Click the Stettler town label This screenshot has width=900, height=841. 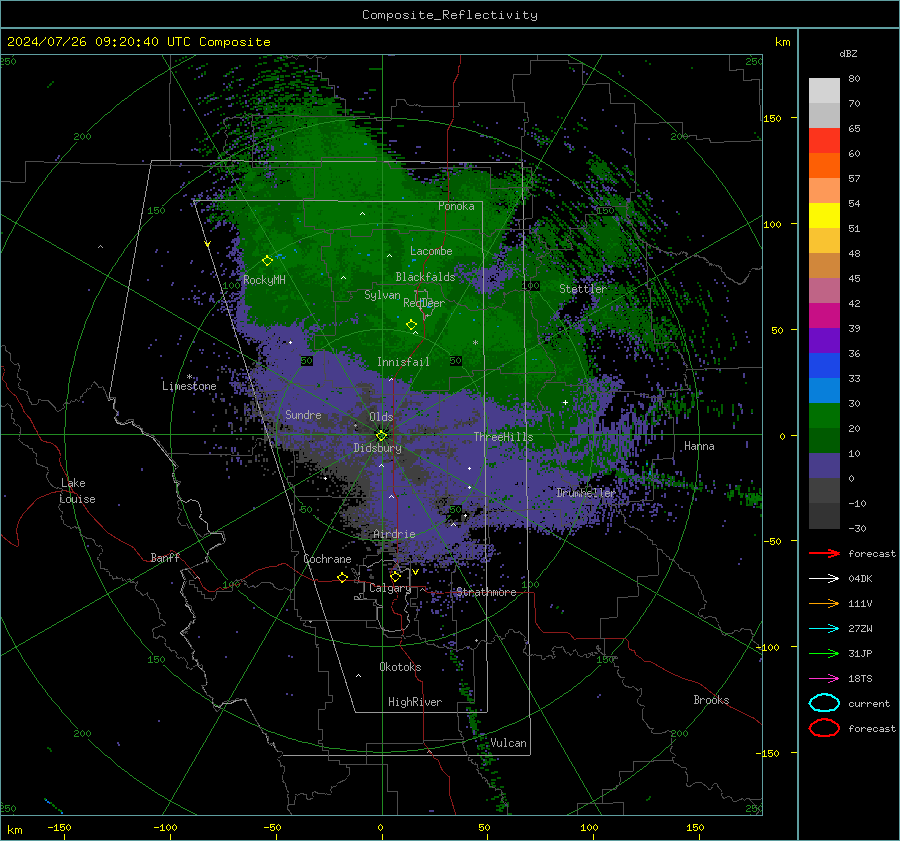(583, 289)
